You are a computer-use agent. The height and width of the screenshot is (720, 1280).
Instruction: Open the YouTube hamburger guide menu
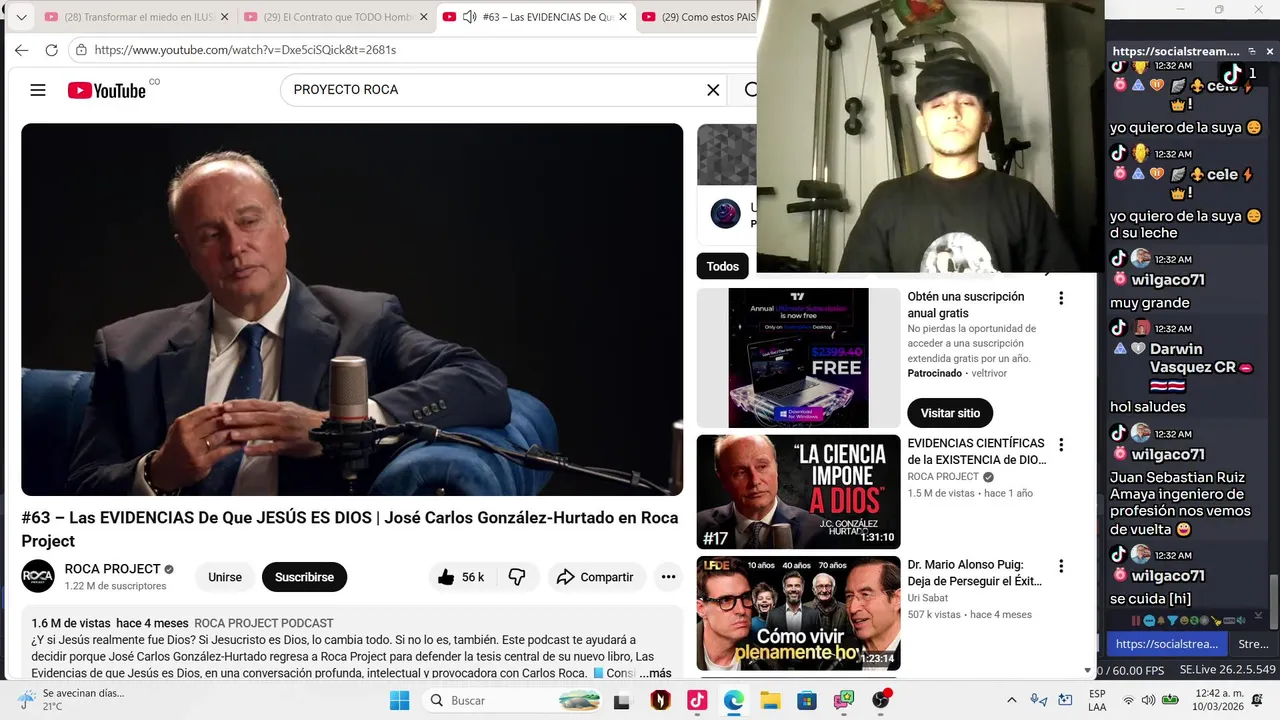pos(38,90)
